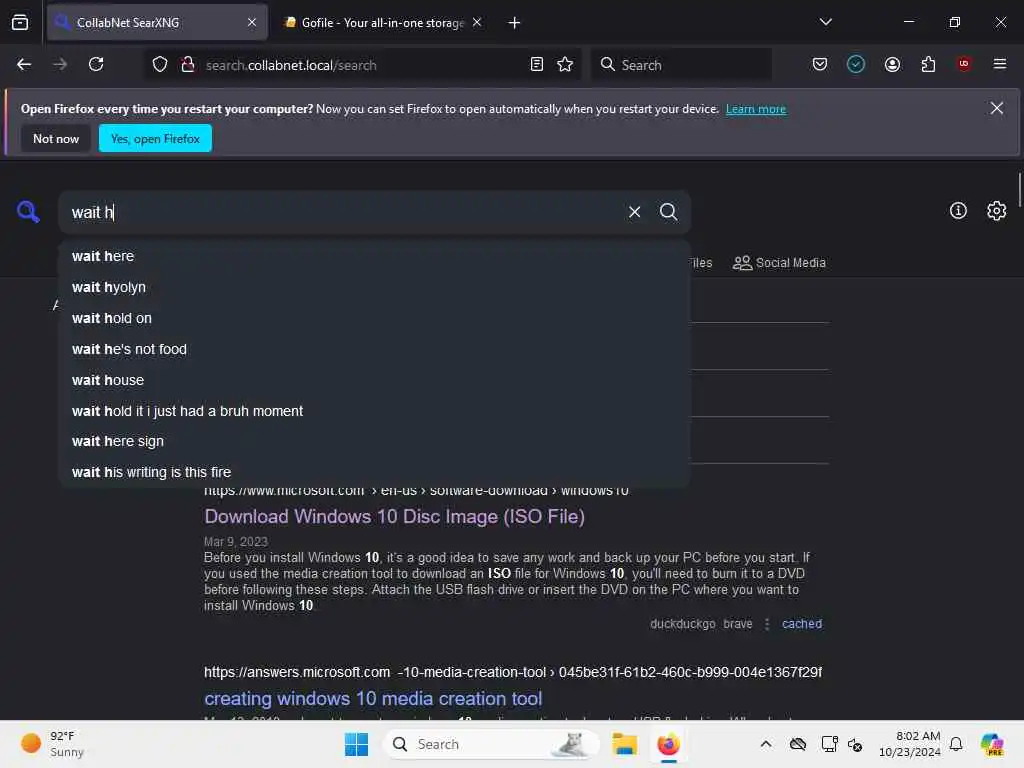
Task: Click the weather widget showing 92°F
Action: coord(52,744)
